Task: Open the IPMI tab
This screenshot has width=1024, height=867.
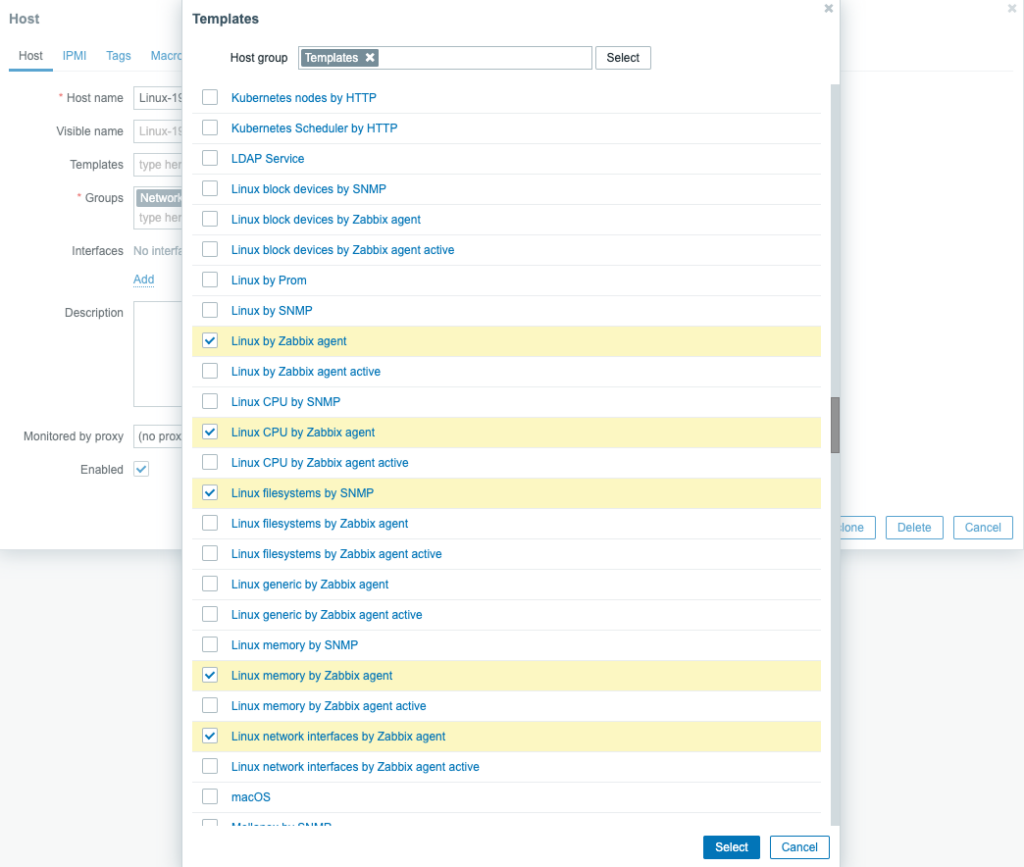Action: [x=74, y=55]
